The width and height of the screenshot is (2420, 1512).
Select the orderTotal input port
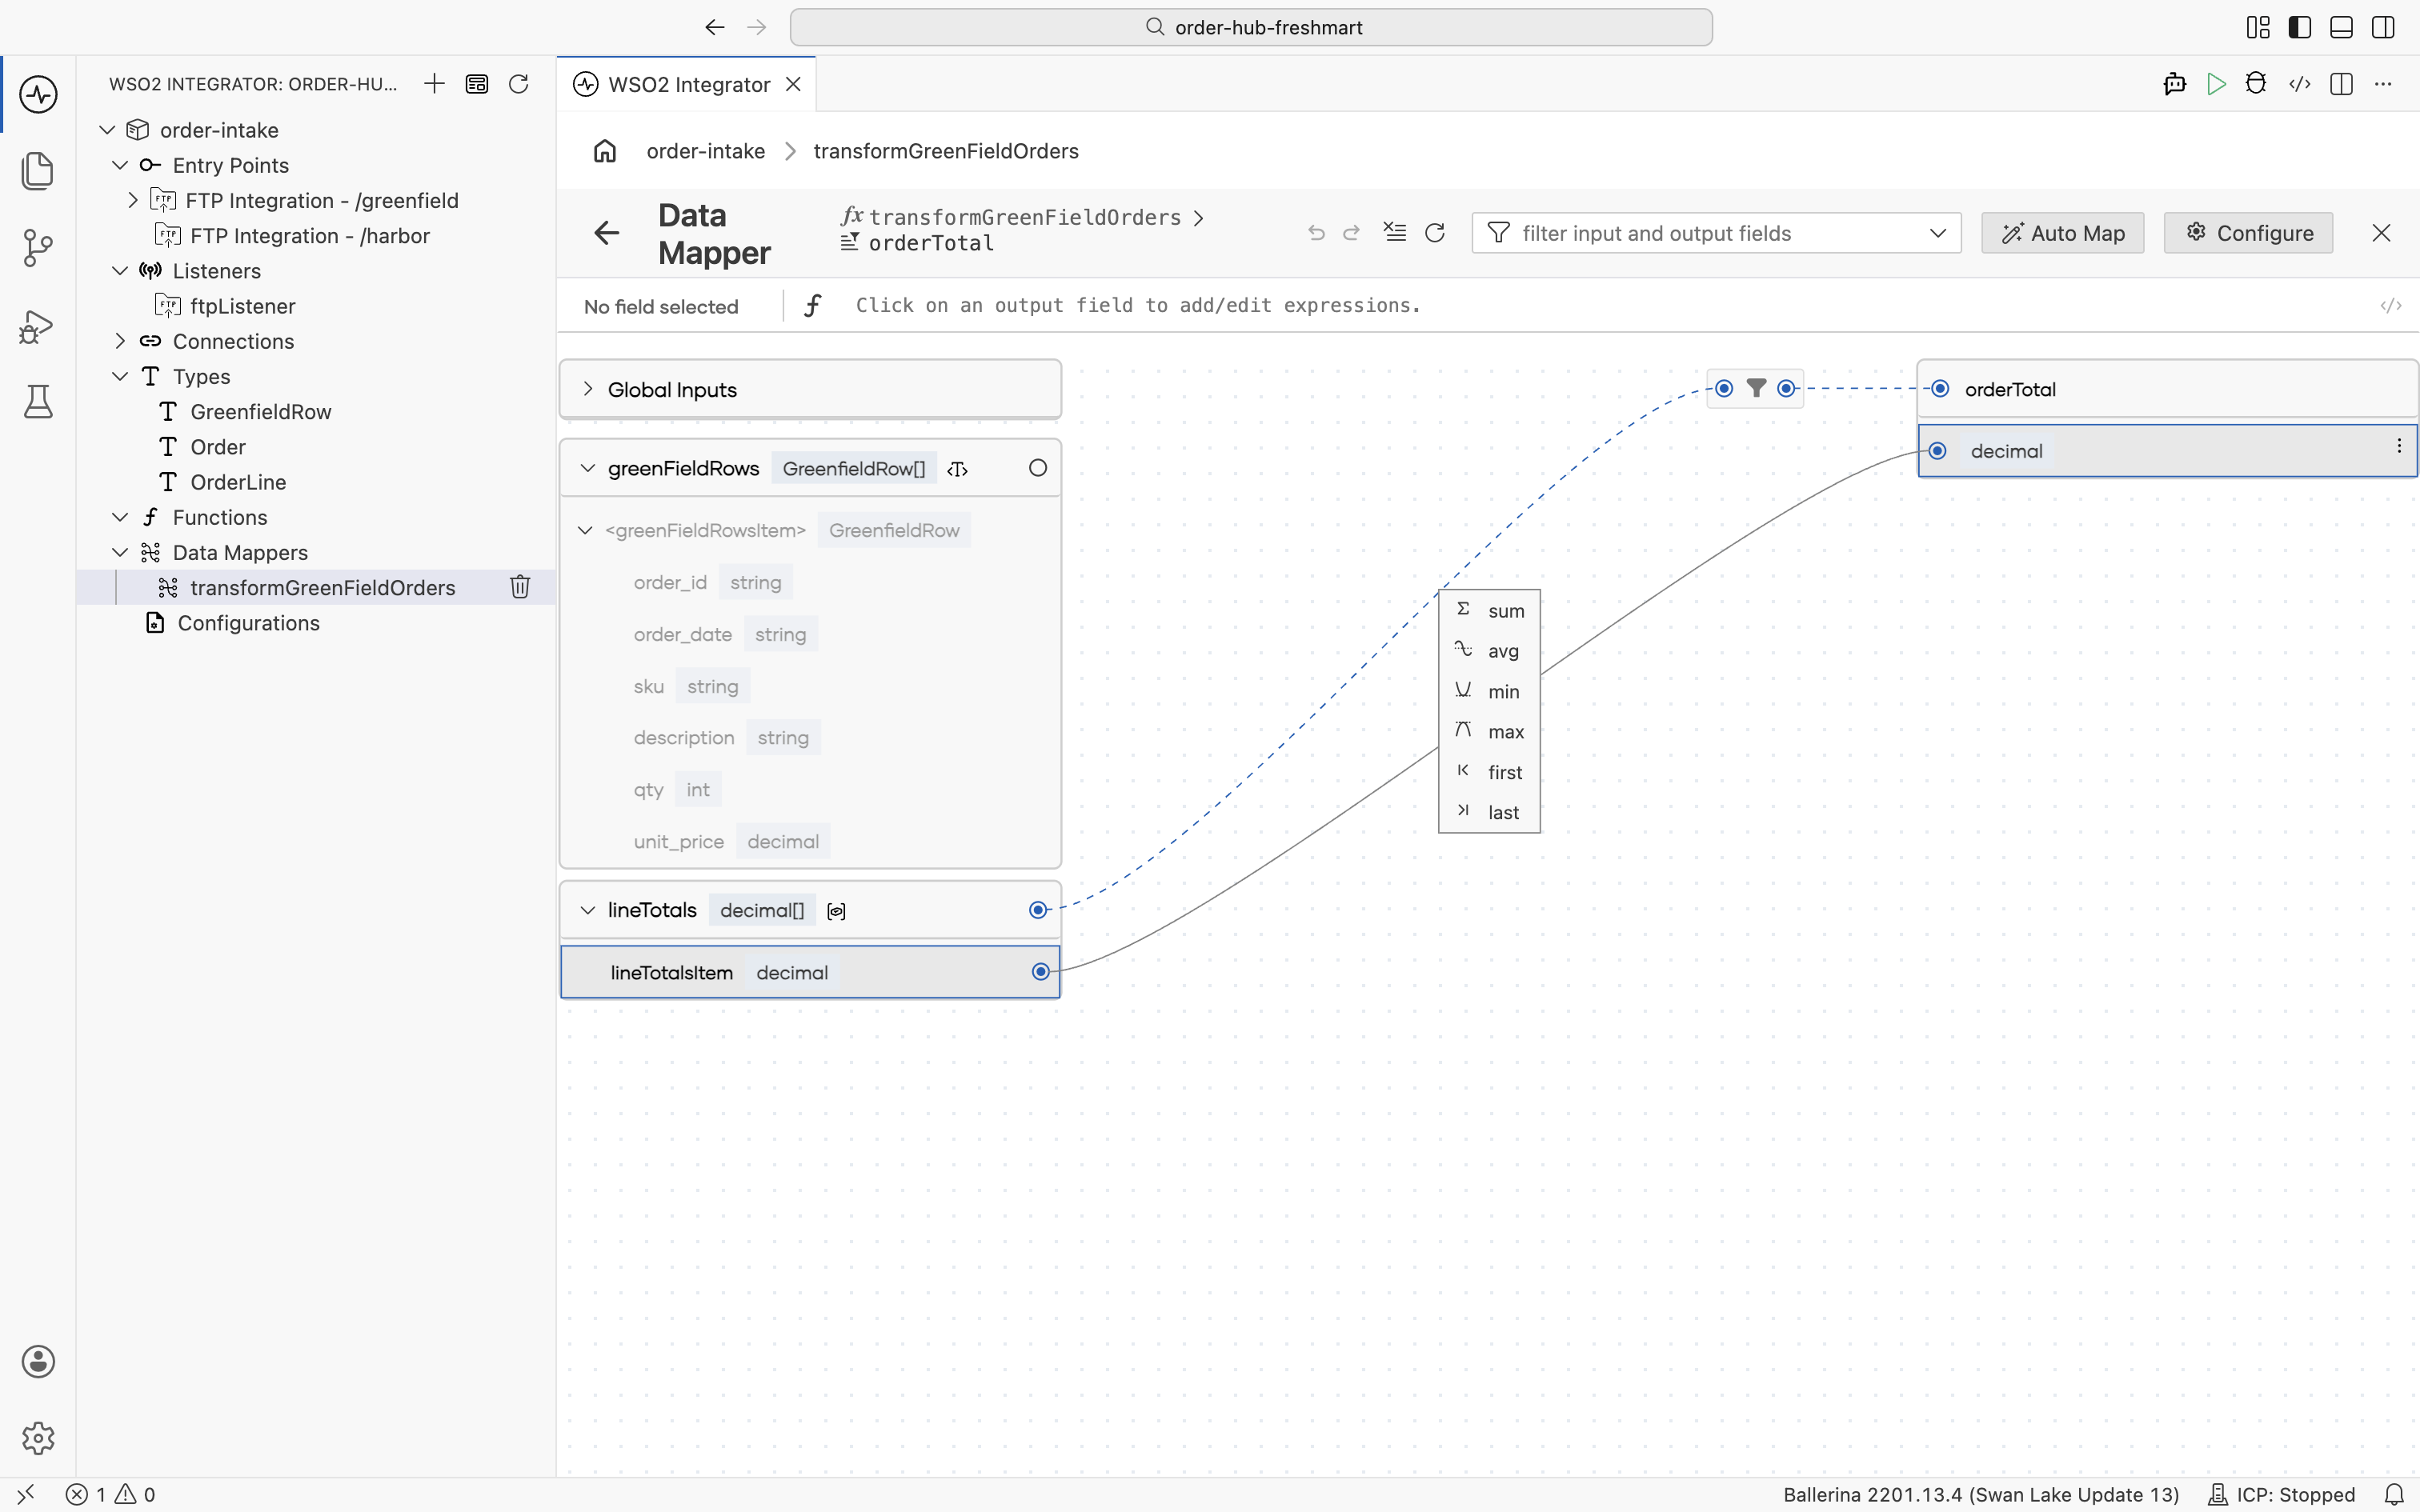1940,389
